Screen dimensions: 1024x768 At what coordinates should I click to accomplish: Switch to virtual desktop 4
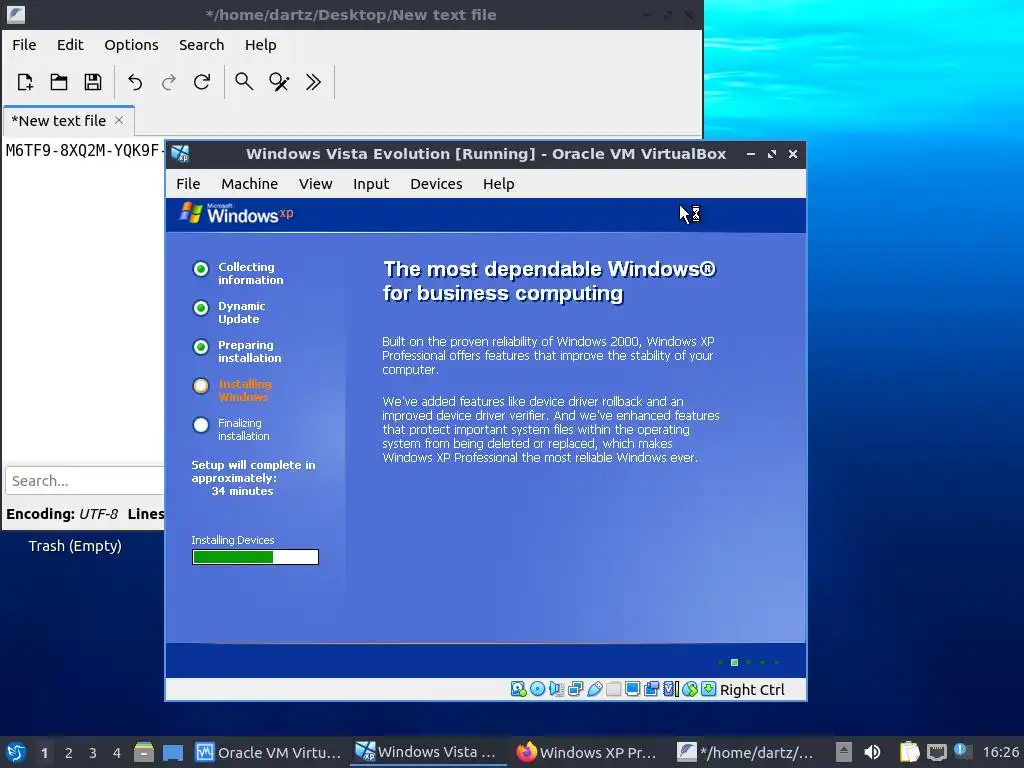[x=117, y=753]
